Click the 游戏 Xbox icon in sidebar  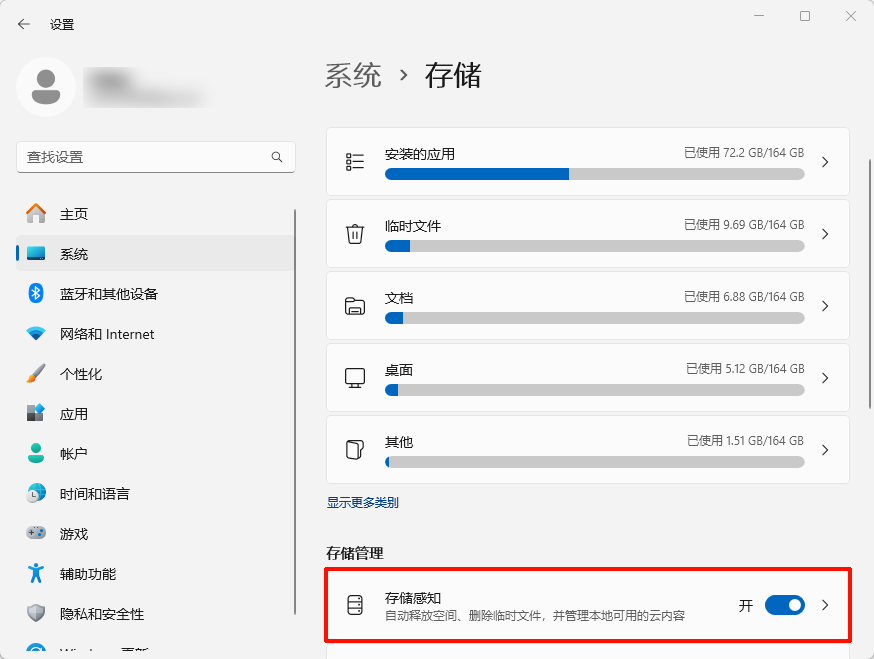pos(36,533)
